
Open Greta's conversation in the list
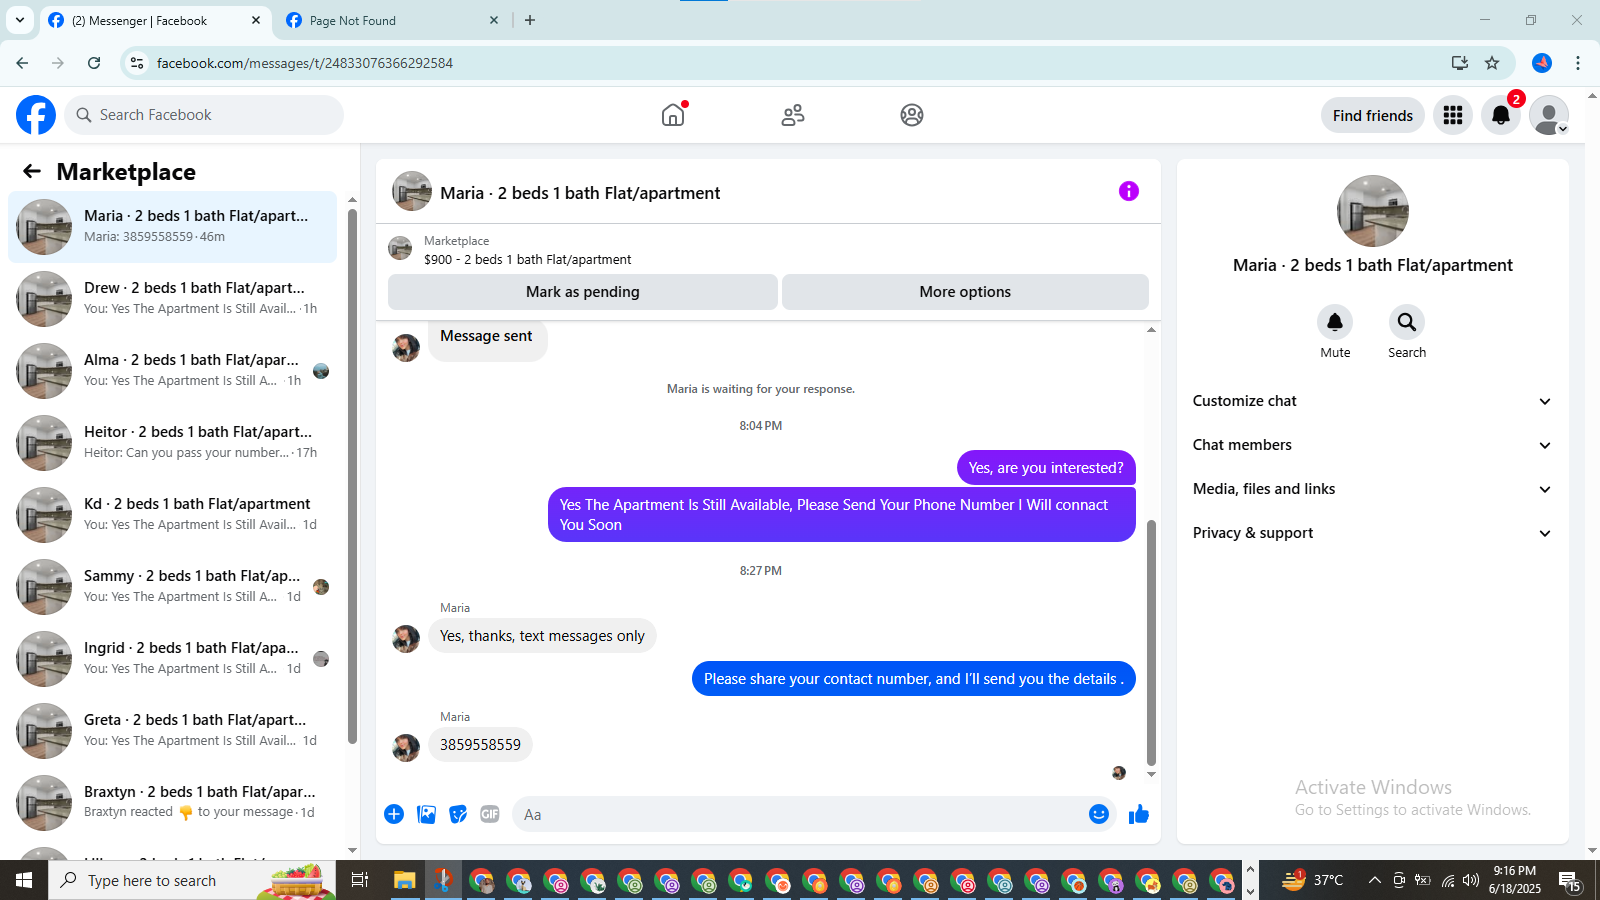172,731
